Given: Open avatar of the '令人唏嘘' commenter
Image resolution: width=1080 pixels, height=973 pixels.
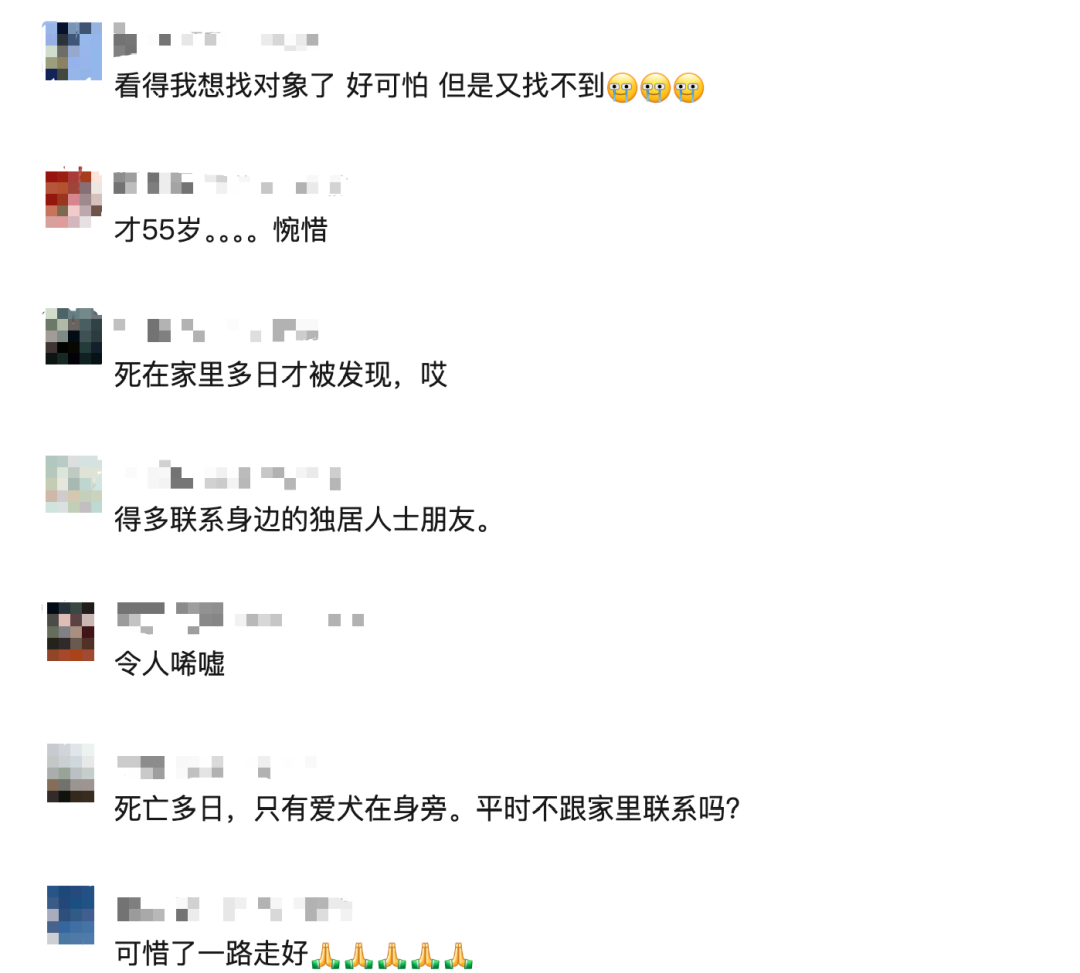Looking at the screenshot, I should tap(70, 631).
